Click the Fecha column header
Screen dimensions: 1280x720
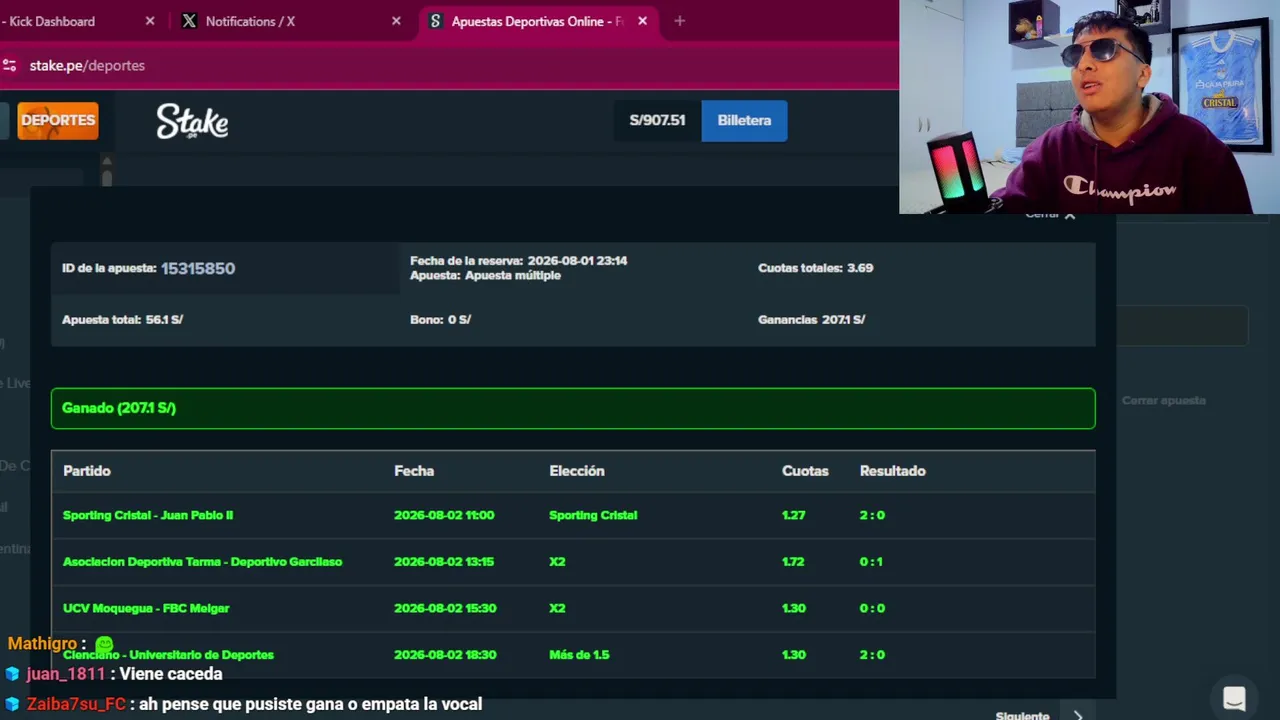pyautogui.click(x=414, y=471)
